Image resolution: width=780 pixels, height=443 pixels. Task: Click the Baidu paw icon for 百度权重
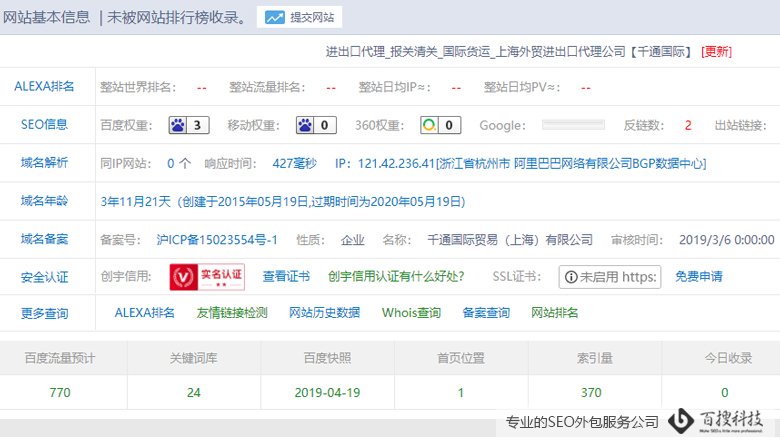tap(178, 125)
